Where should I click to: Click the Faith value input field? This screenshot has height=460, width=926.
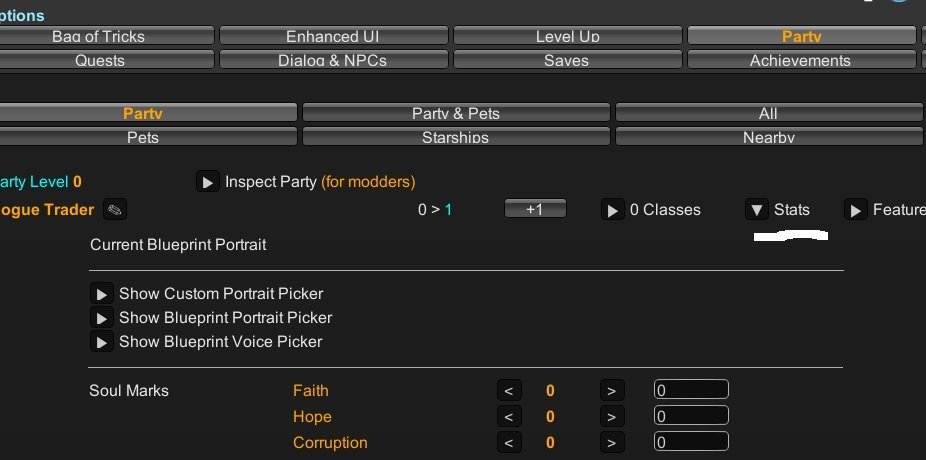[691, 390]
